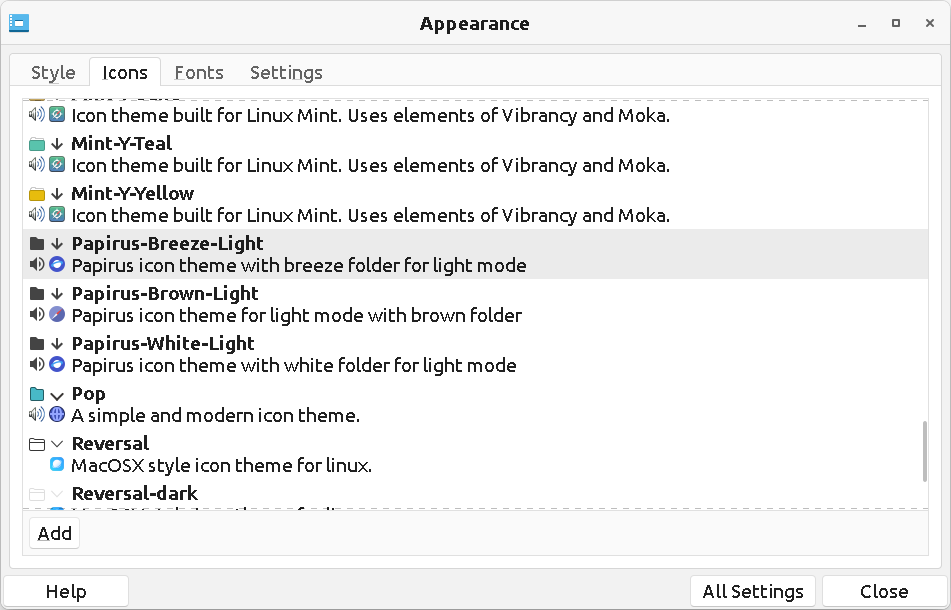Image resolution: width=951 pixels, height=610 pixels.
Task: Click the browser preview icon in the Papirus-Brown-Light row
Action: point(57,315)
